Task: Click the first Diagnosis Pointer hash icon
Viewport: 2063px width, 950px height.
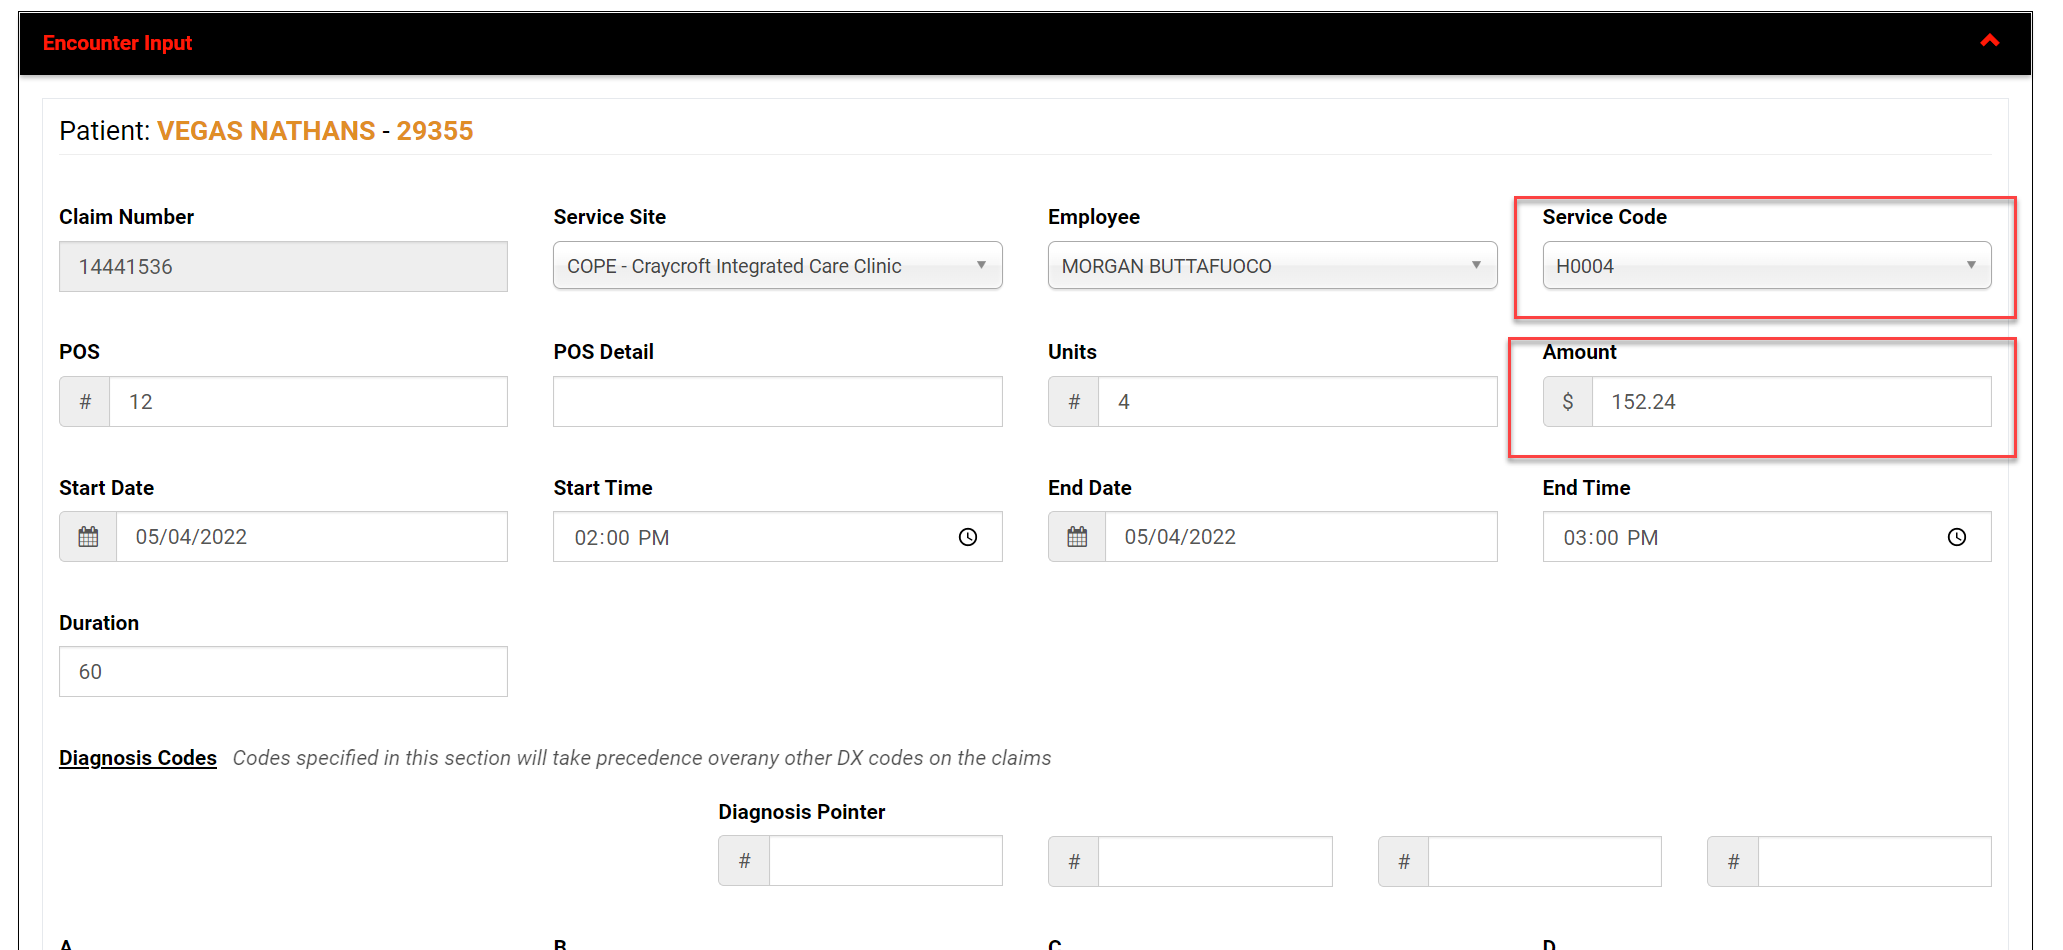Action: [744, 861]
